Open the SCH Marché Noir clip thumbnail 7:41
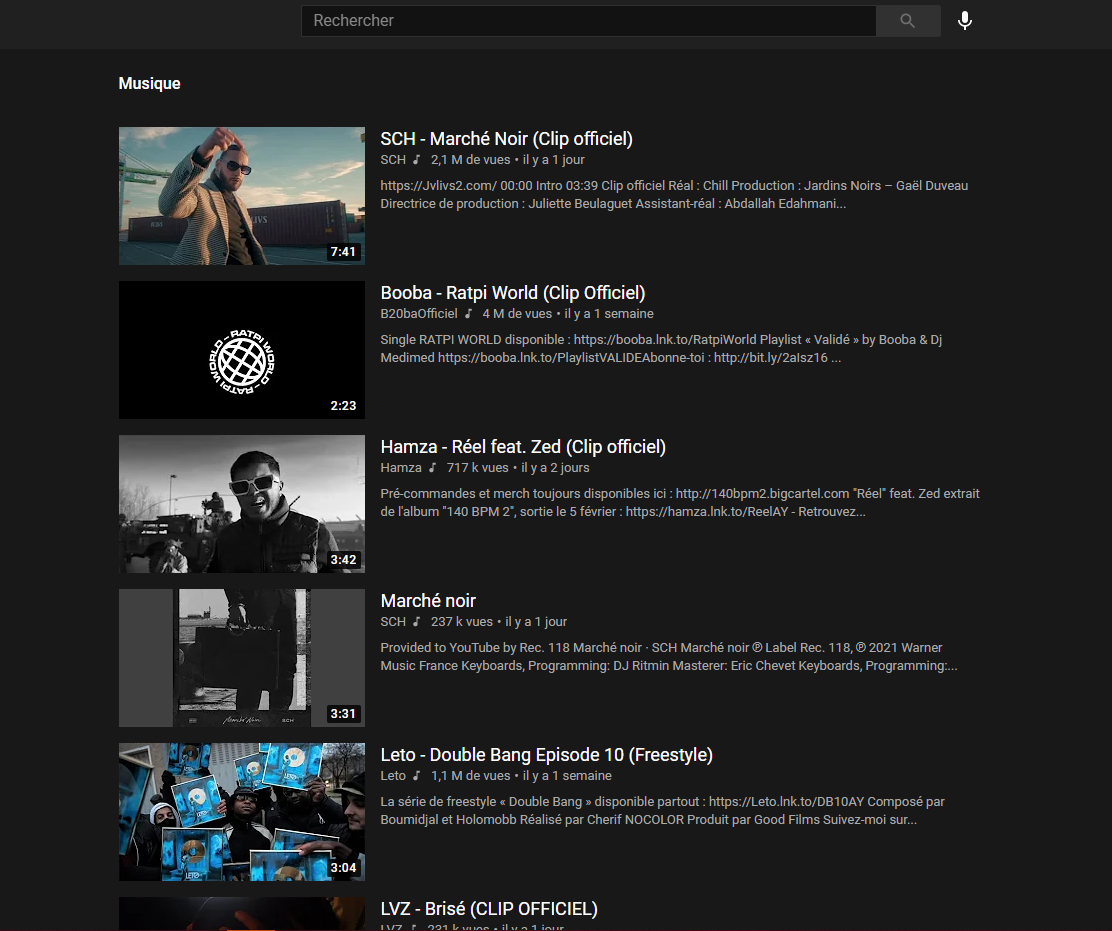Image resolution: width=1112 pixels, height=931 pixels. click(x=242, y=196)
